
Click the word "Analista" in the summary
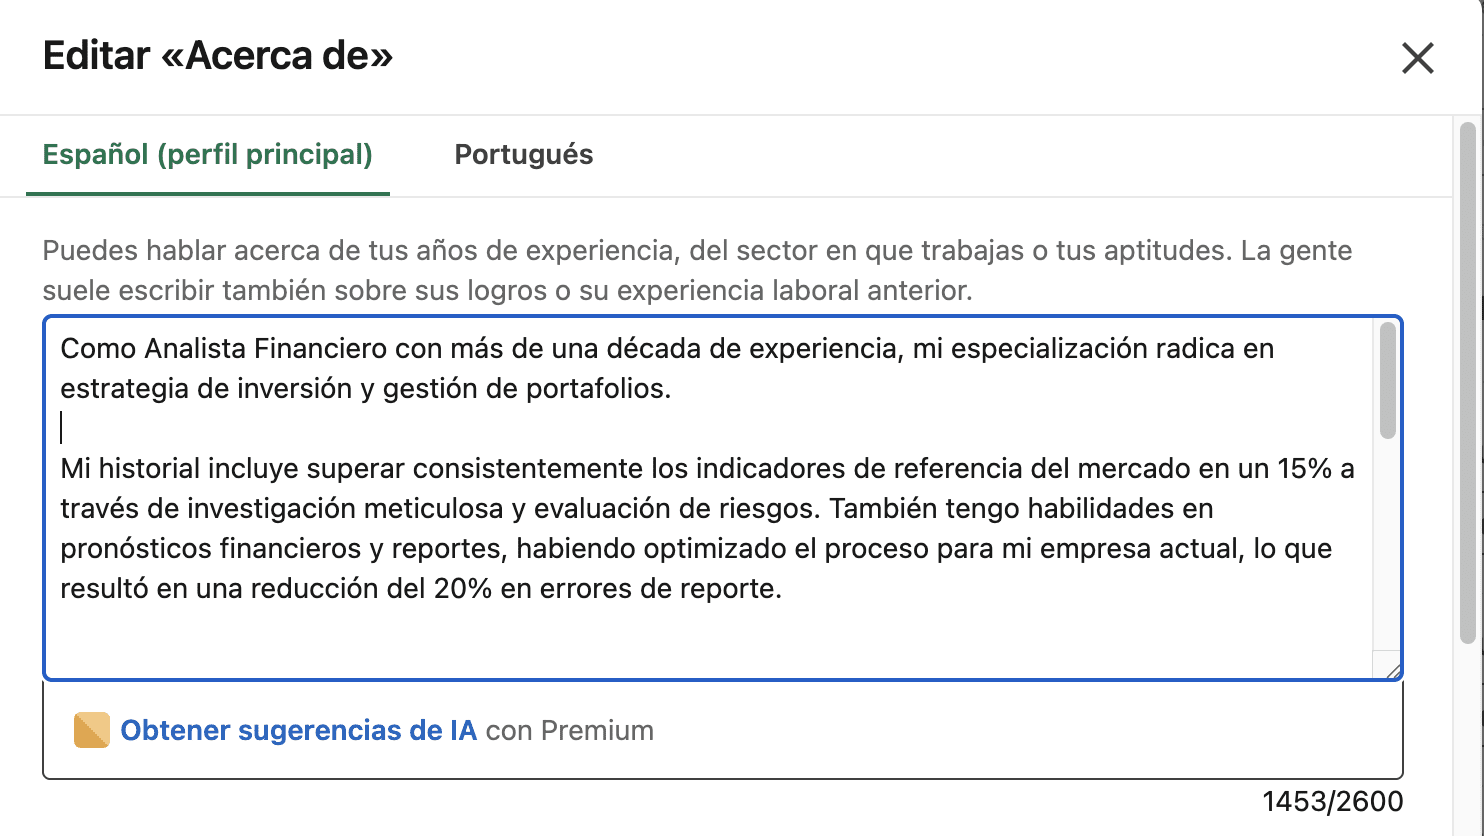coord(195,349)
